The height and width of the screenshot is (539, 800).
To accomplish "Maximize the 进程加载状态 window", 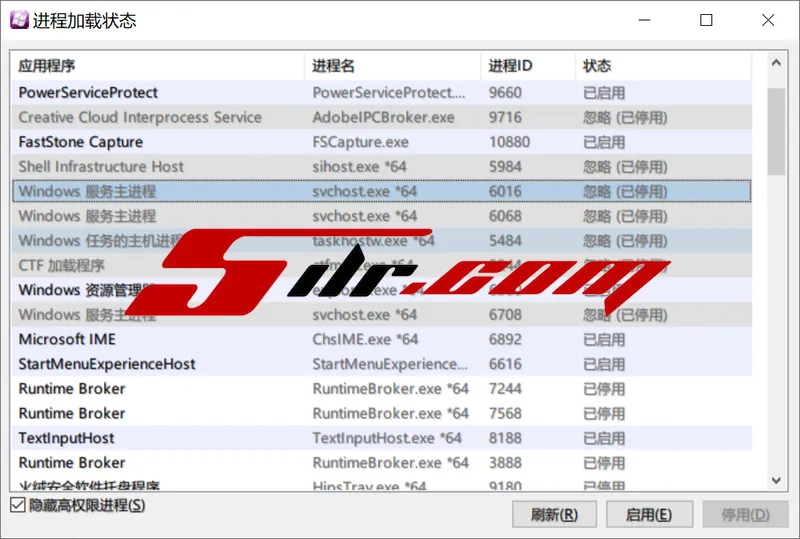I will point(706,20).
